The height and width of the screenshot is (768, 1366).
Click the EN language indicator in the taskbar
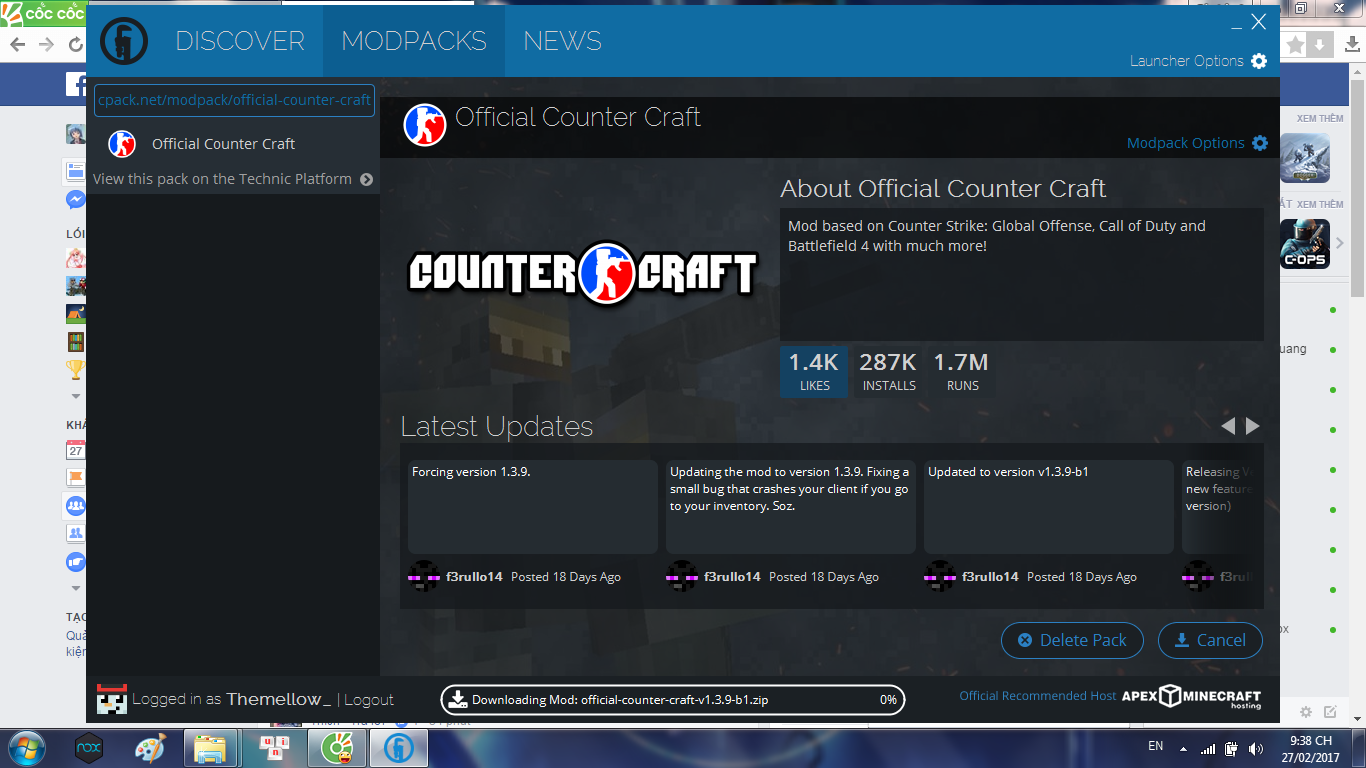coord(1156,746)
